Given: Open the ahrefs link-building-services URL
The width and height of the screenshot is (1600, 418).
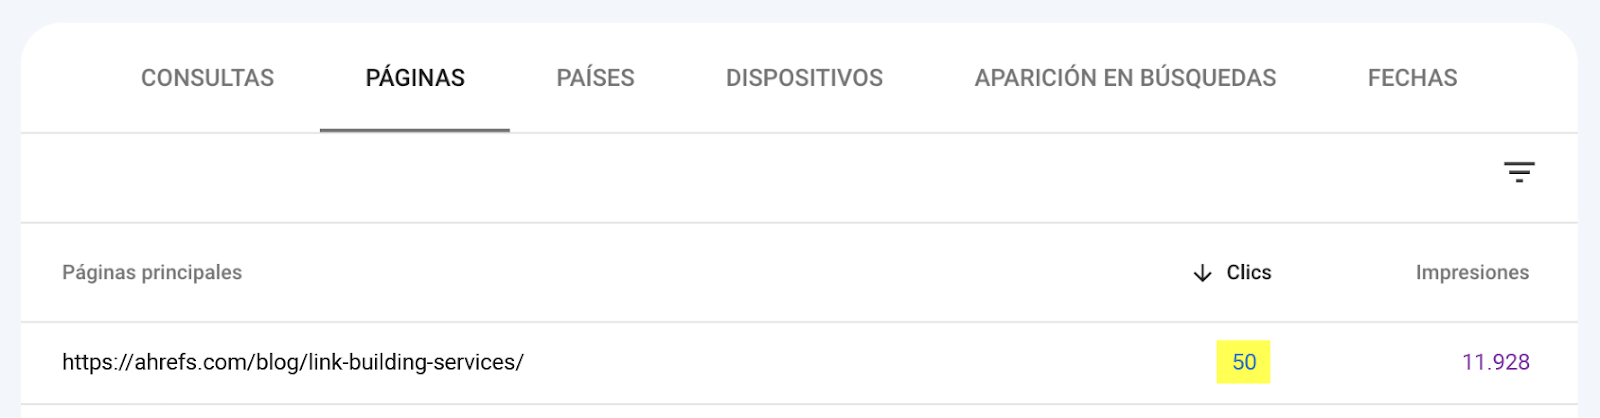Looking at the screenshot, I should tap(293, 362).
